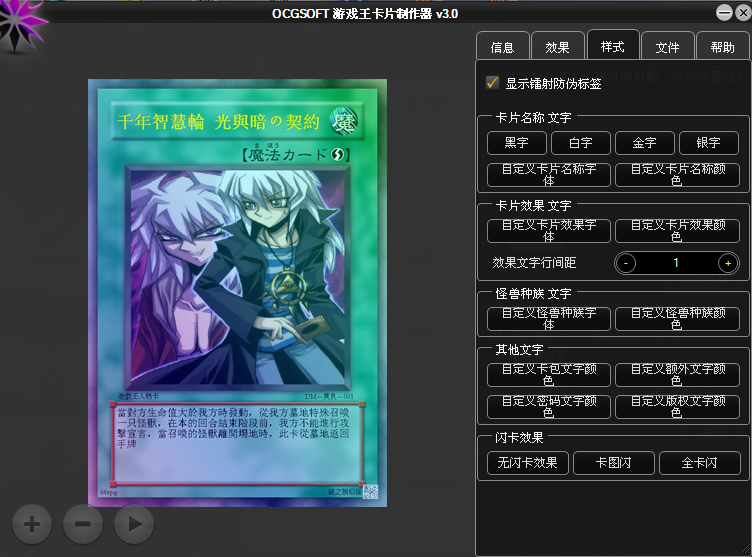Click the round minus zoom-out button
The image size is (752, 557).
(x=83, y=524)
